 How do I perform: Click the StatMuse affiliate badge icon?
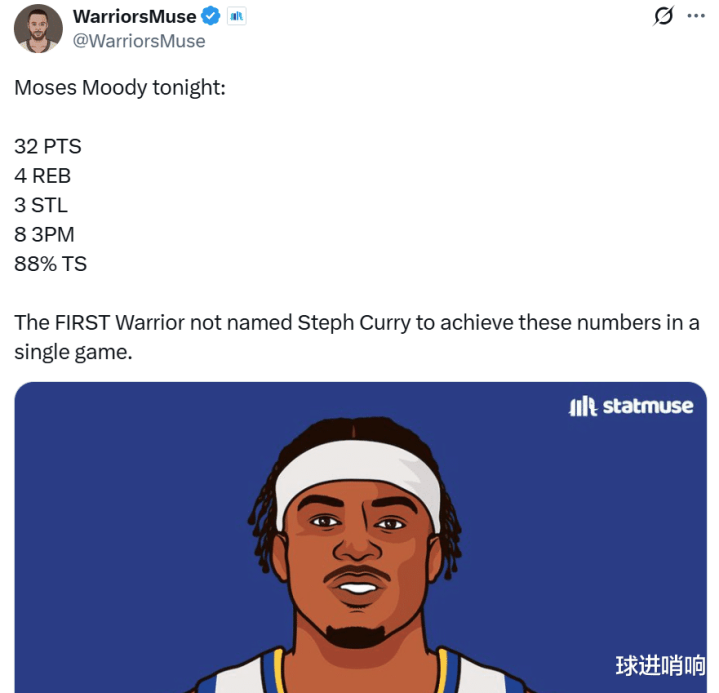(x=237, y=17)
